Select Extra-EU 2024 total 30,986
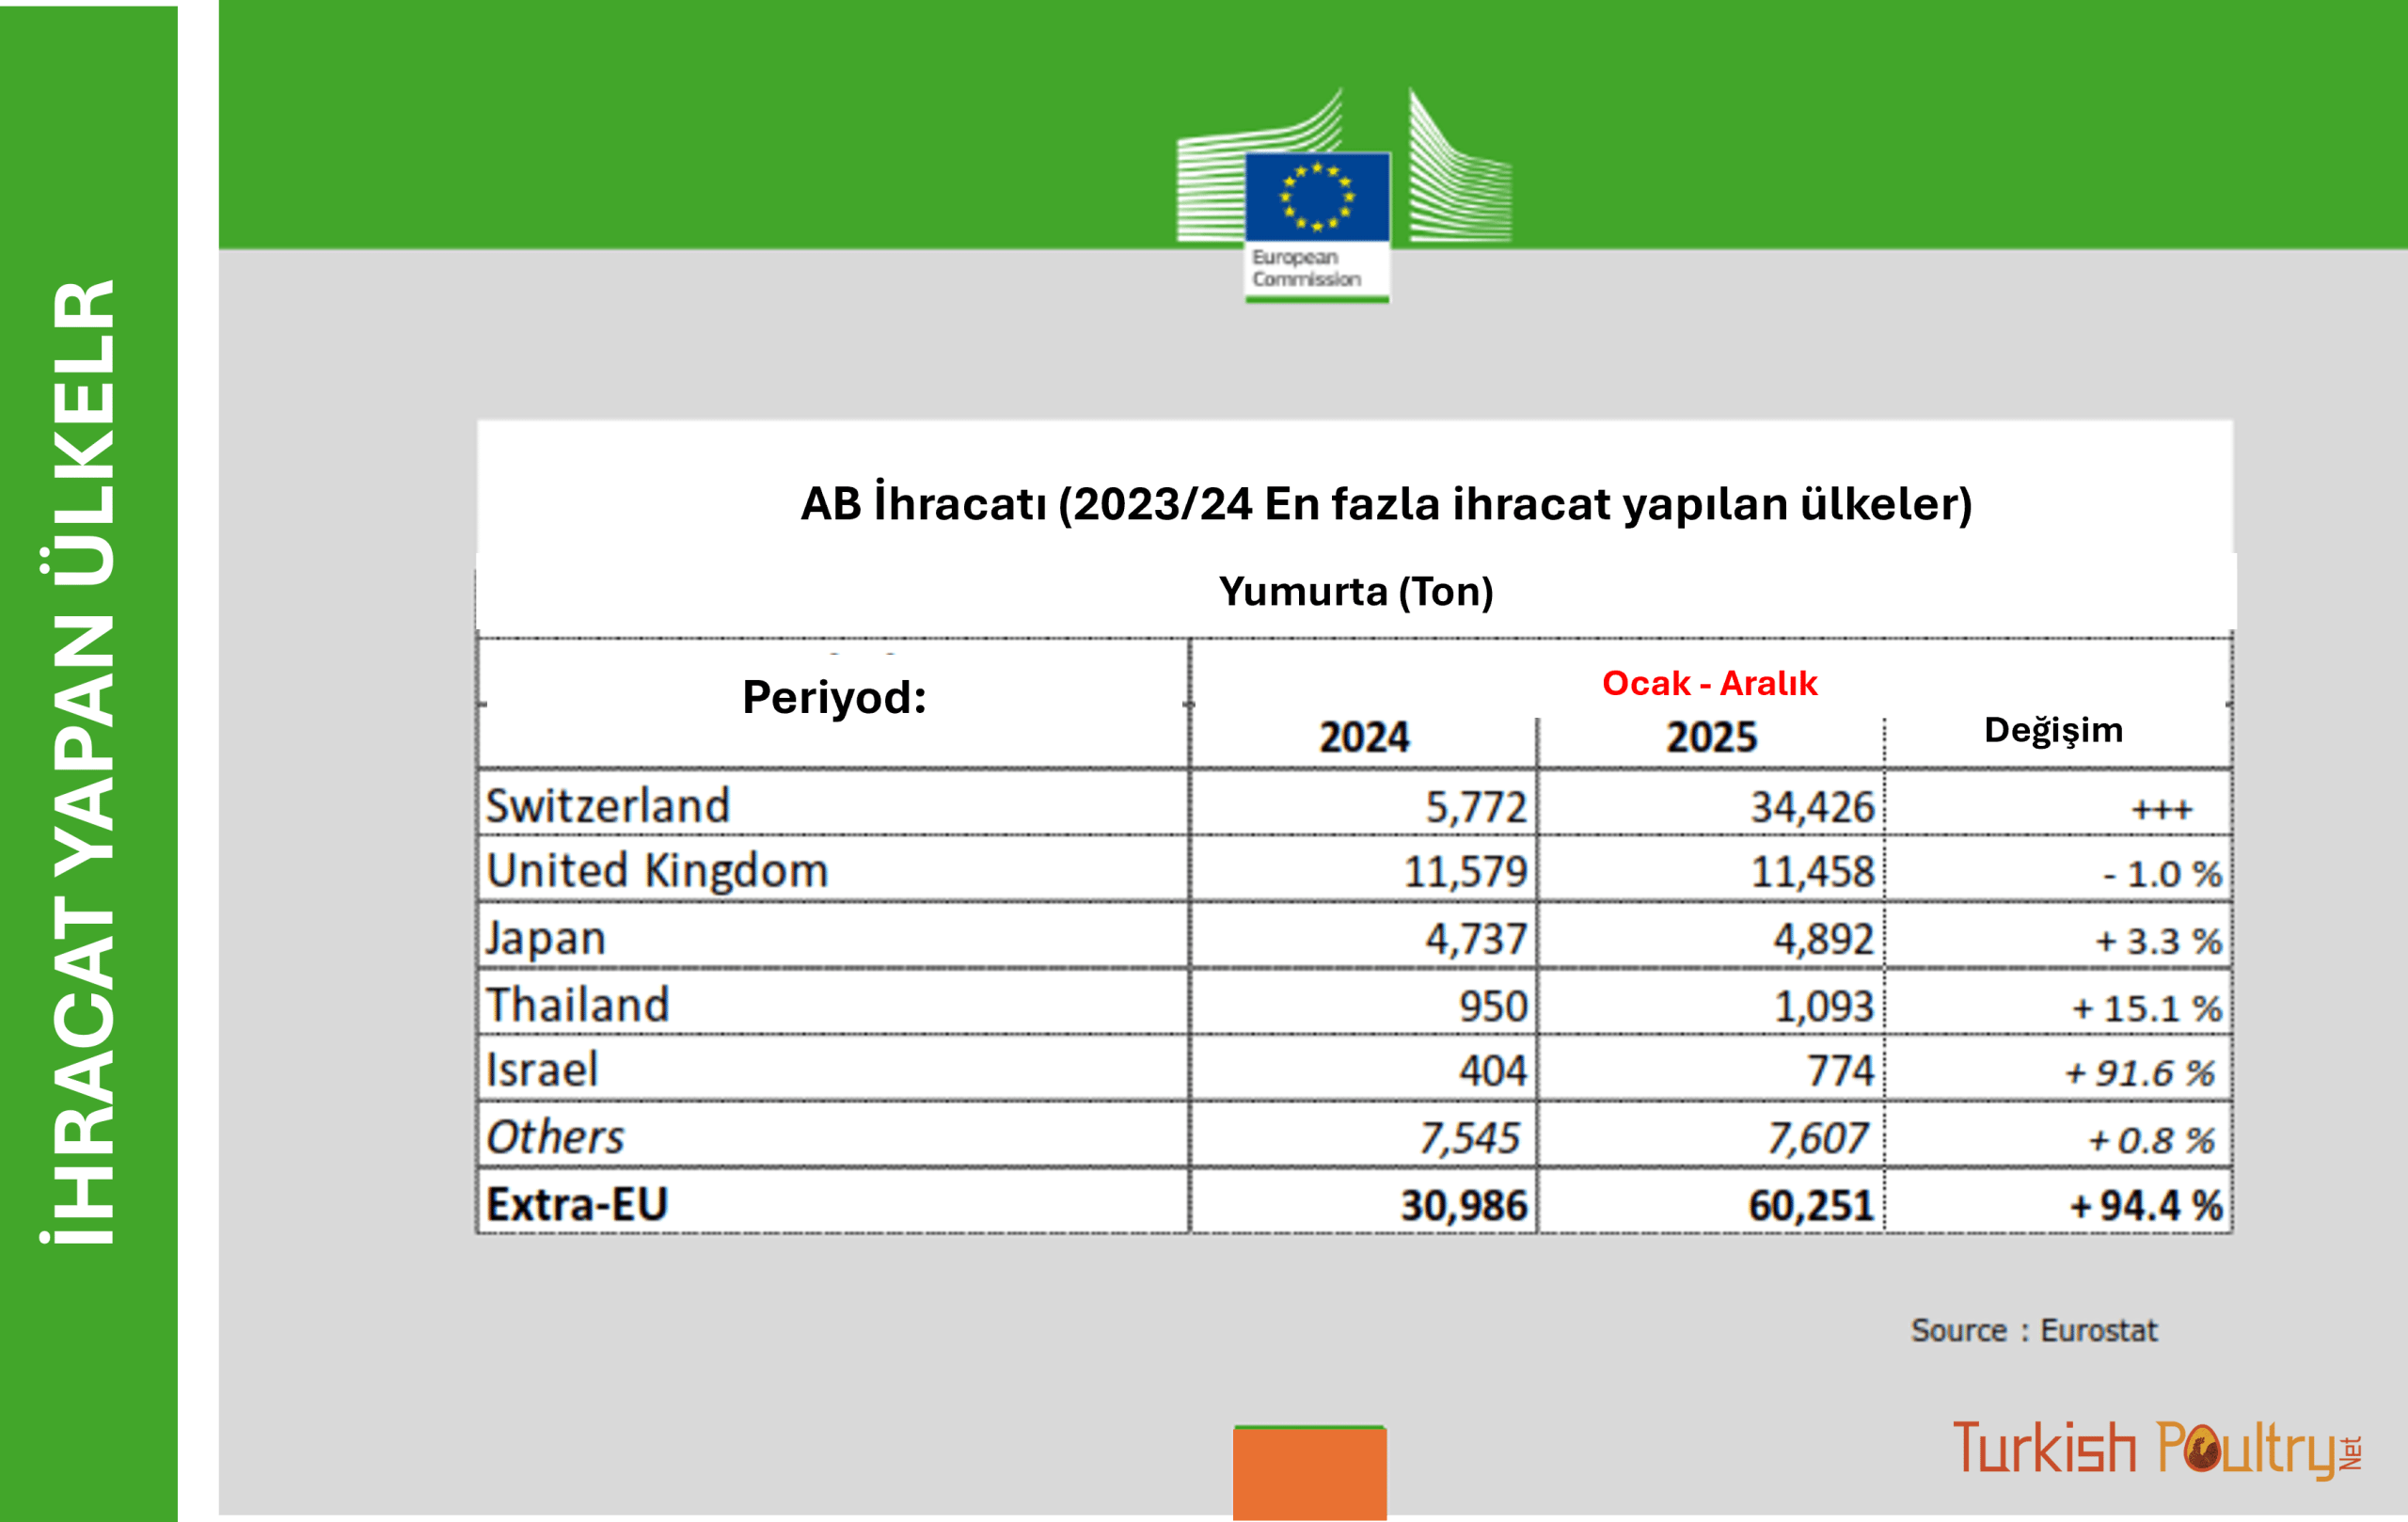 click(x=1464, y=1206)
